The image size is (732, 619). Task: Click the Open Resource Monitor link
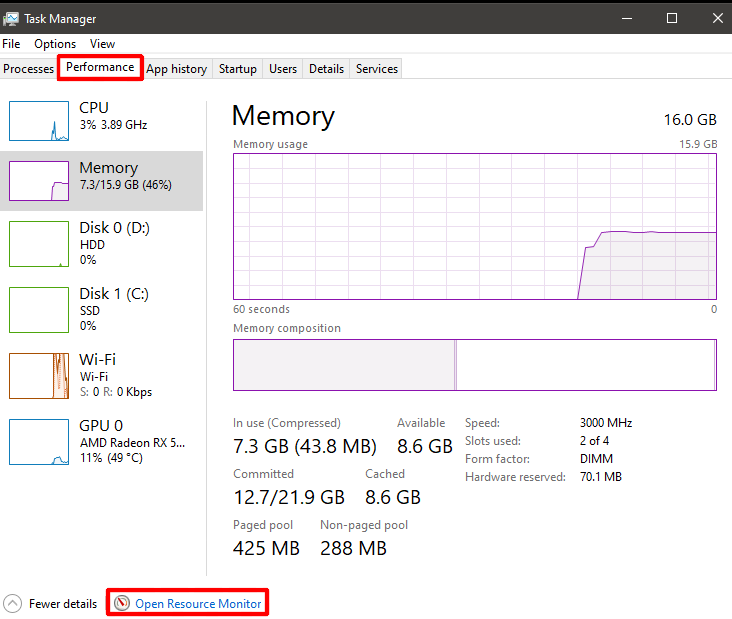tap(198, 603)
